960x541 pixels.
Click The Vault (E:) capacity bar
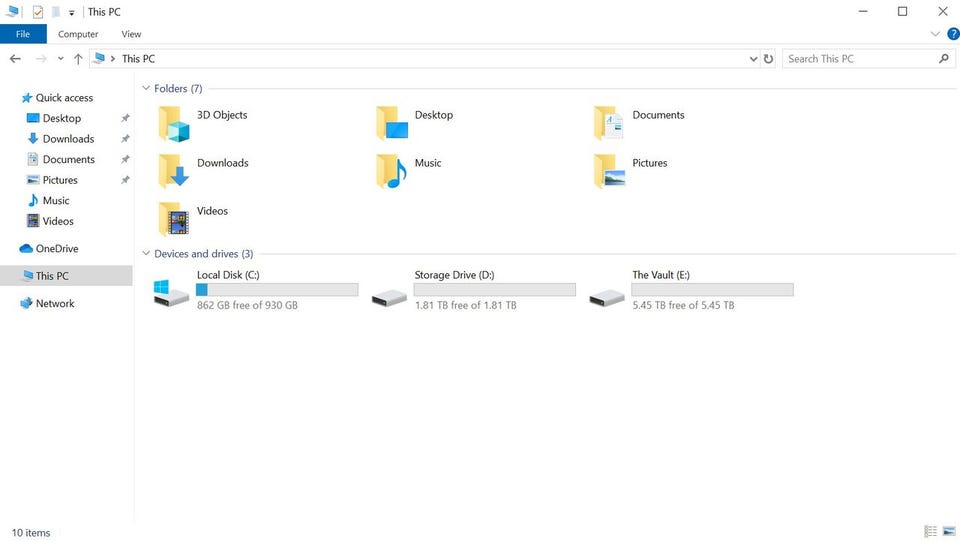(x=712, y=290)
